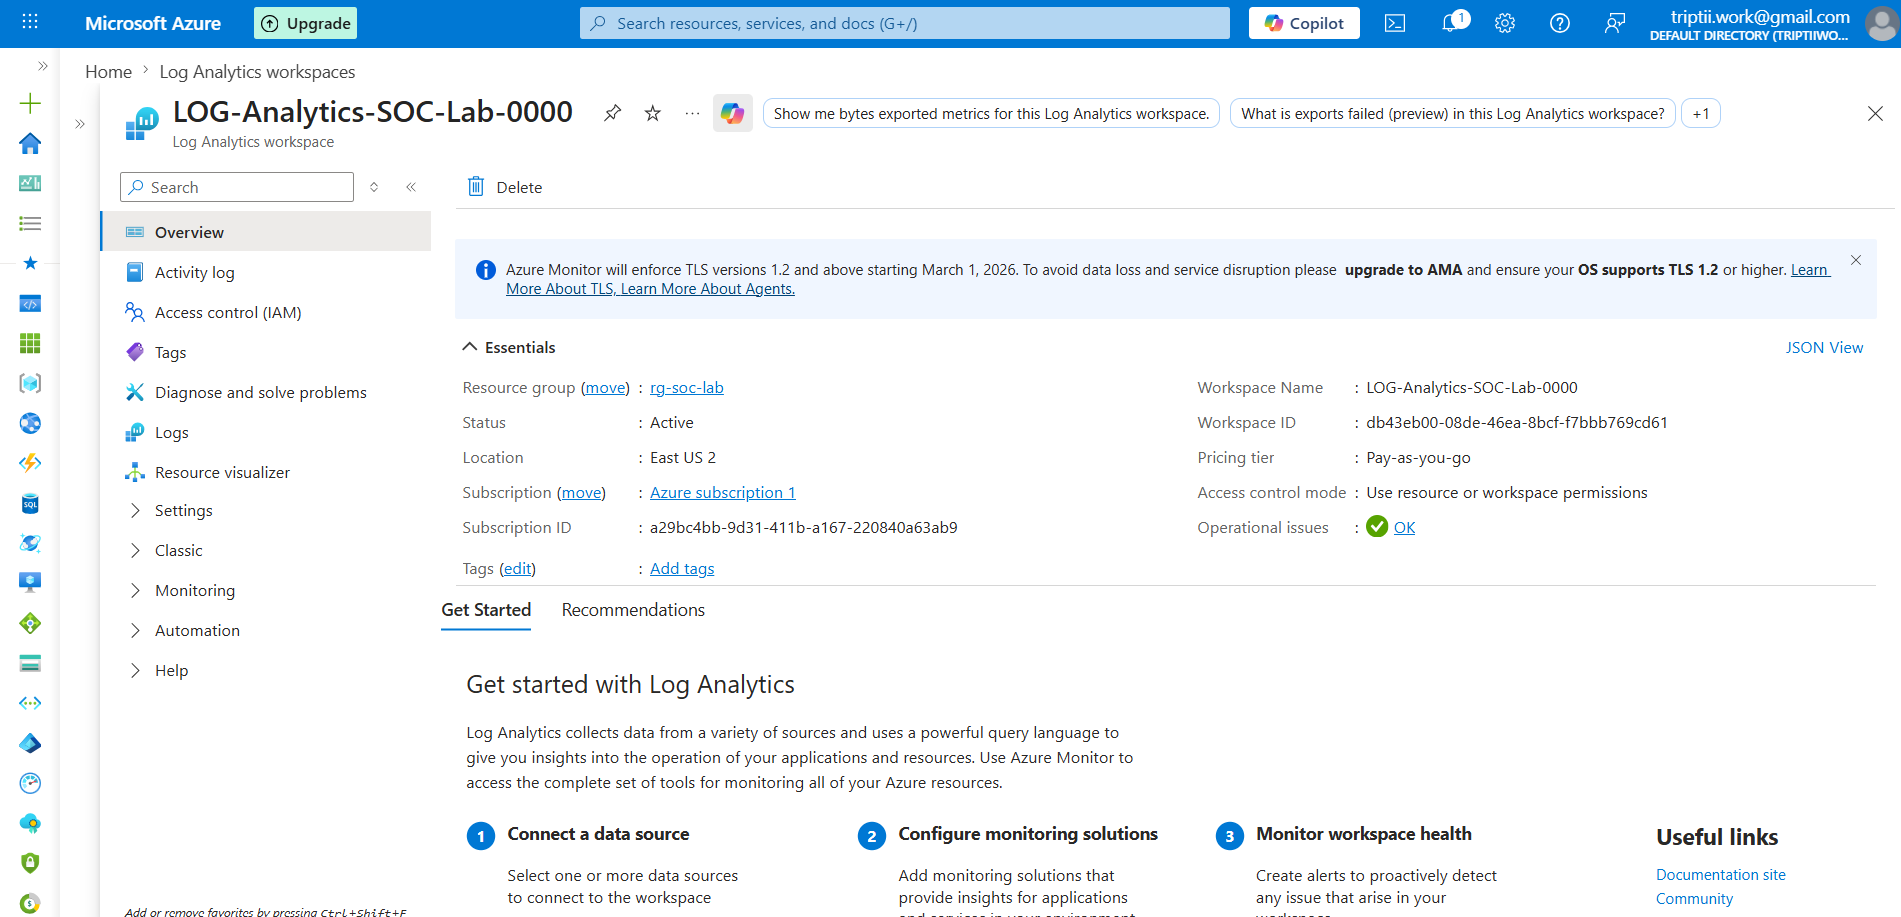
Task: Open Virtual machines monitor icon in sidebar
Action: point(30,582)
